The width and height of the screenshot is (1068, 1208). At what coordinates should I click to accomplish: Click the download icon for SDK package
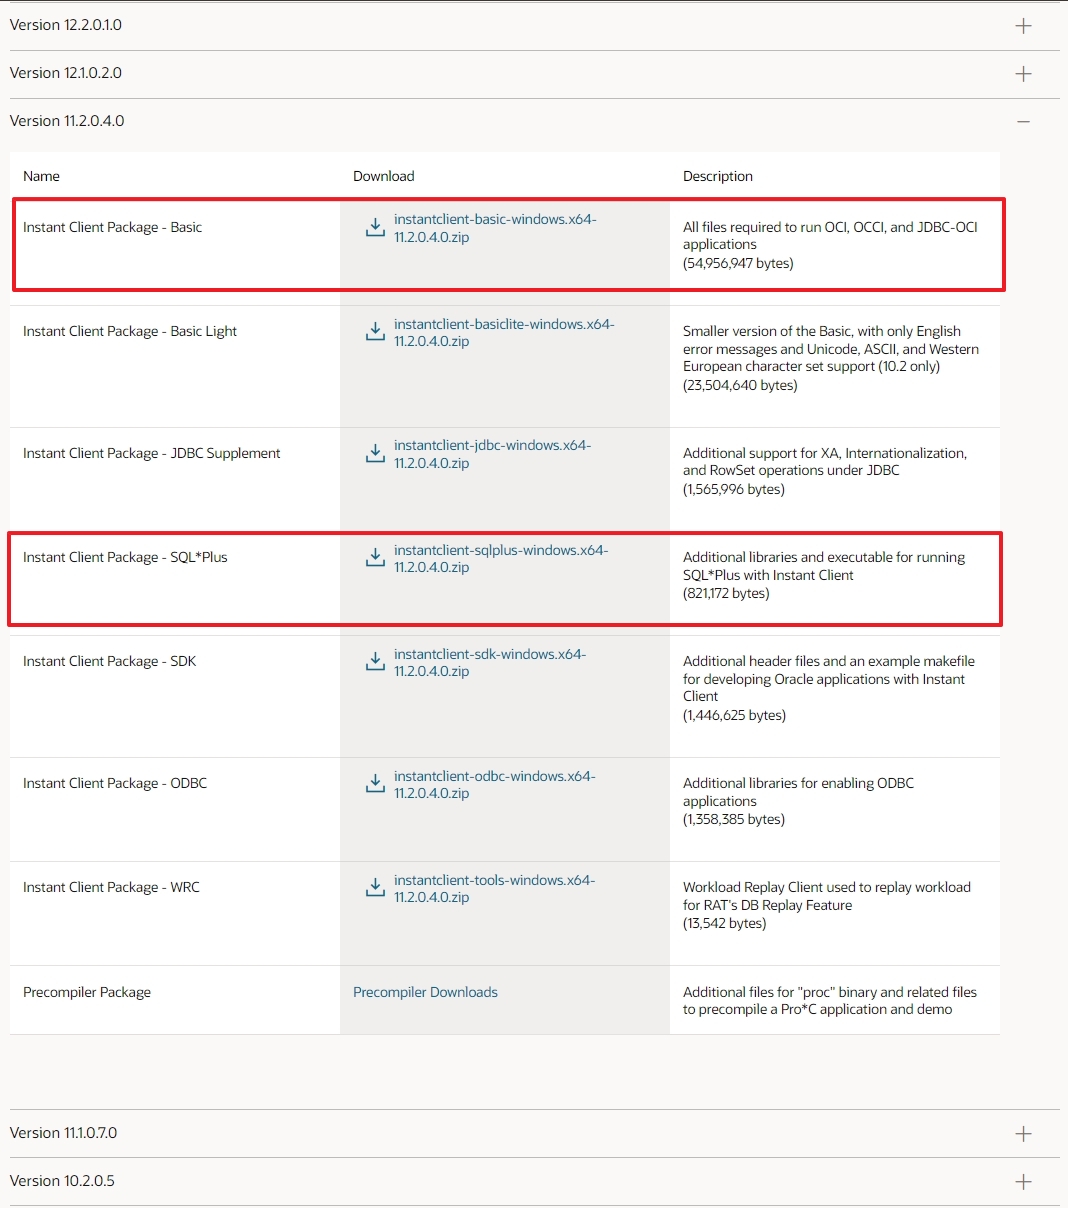click(374, 661)
